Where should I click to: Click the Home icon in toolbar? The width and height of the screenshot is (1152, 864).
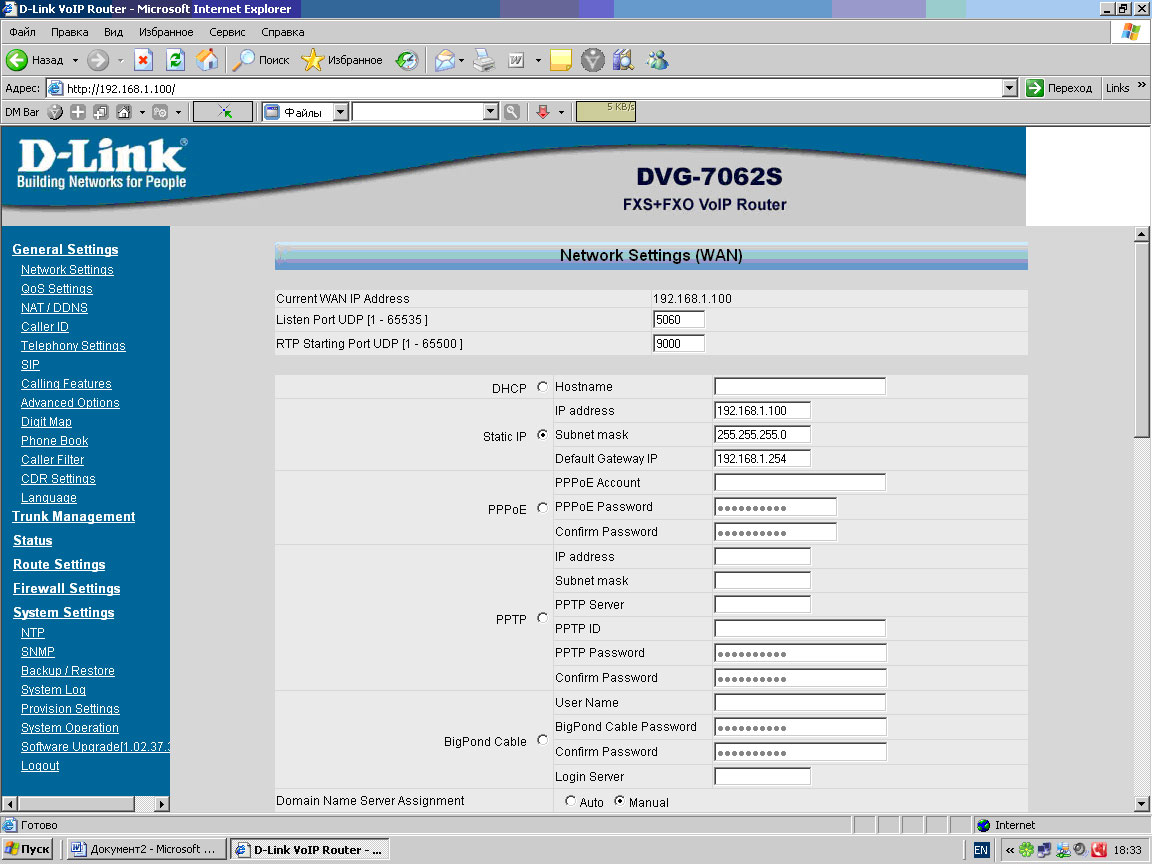click(207, 60)
